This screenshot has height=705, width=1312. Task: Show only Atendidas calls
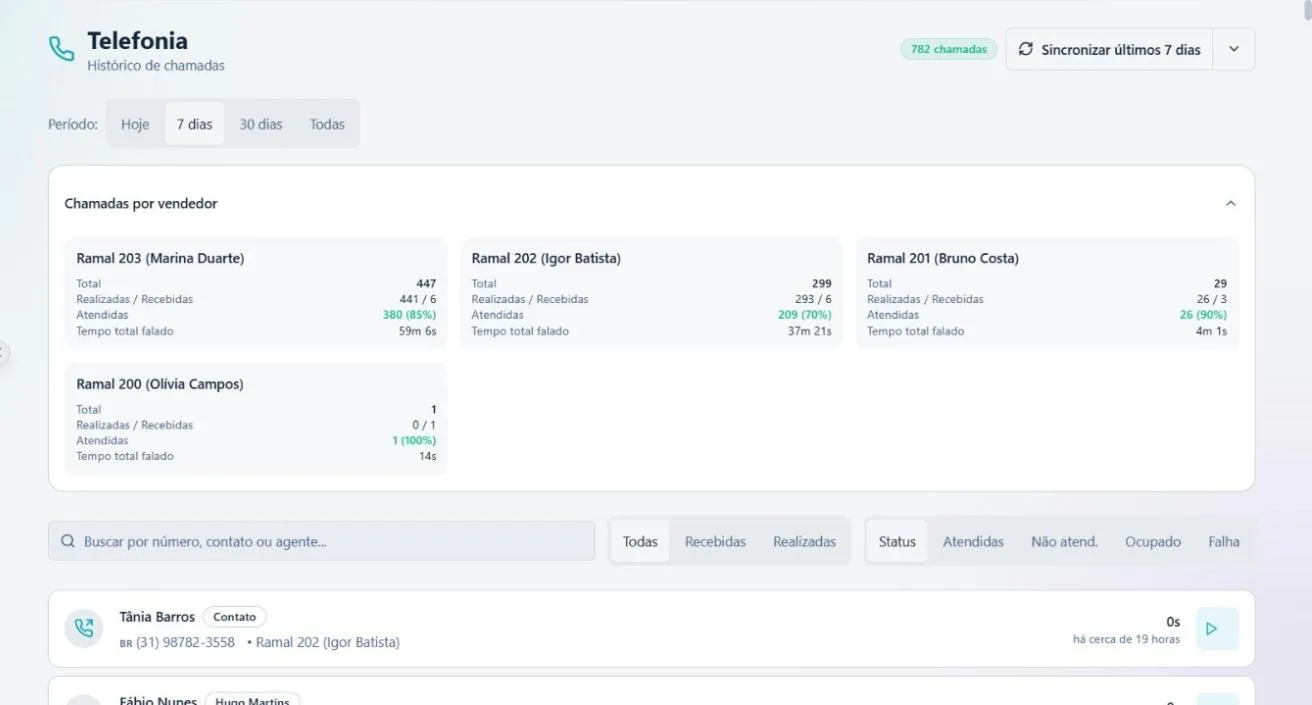[973, 541]
